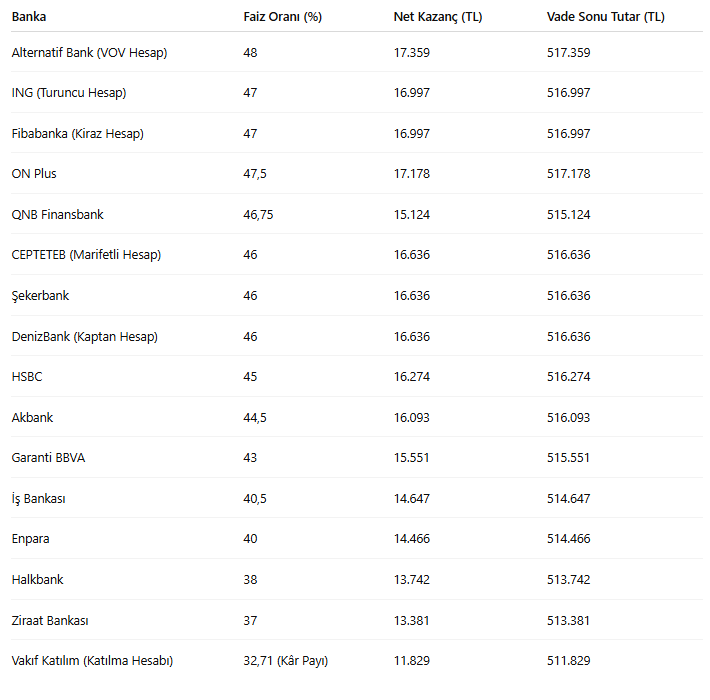
Task: Click Fibabanka (Kiraz Hesap) cell
Action: pos(77,133)
